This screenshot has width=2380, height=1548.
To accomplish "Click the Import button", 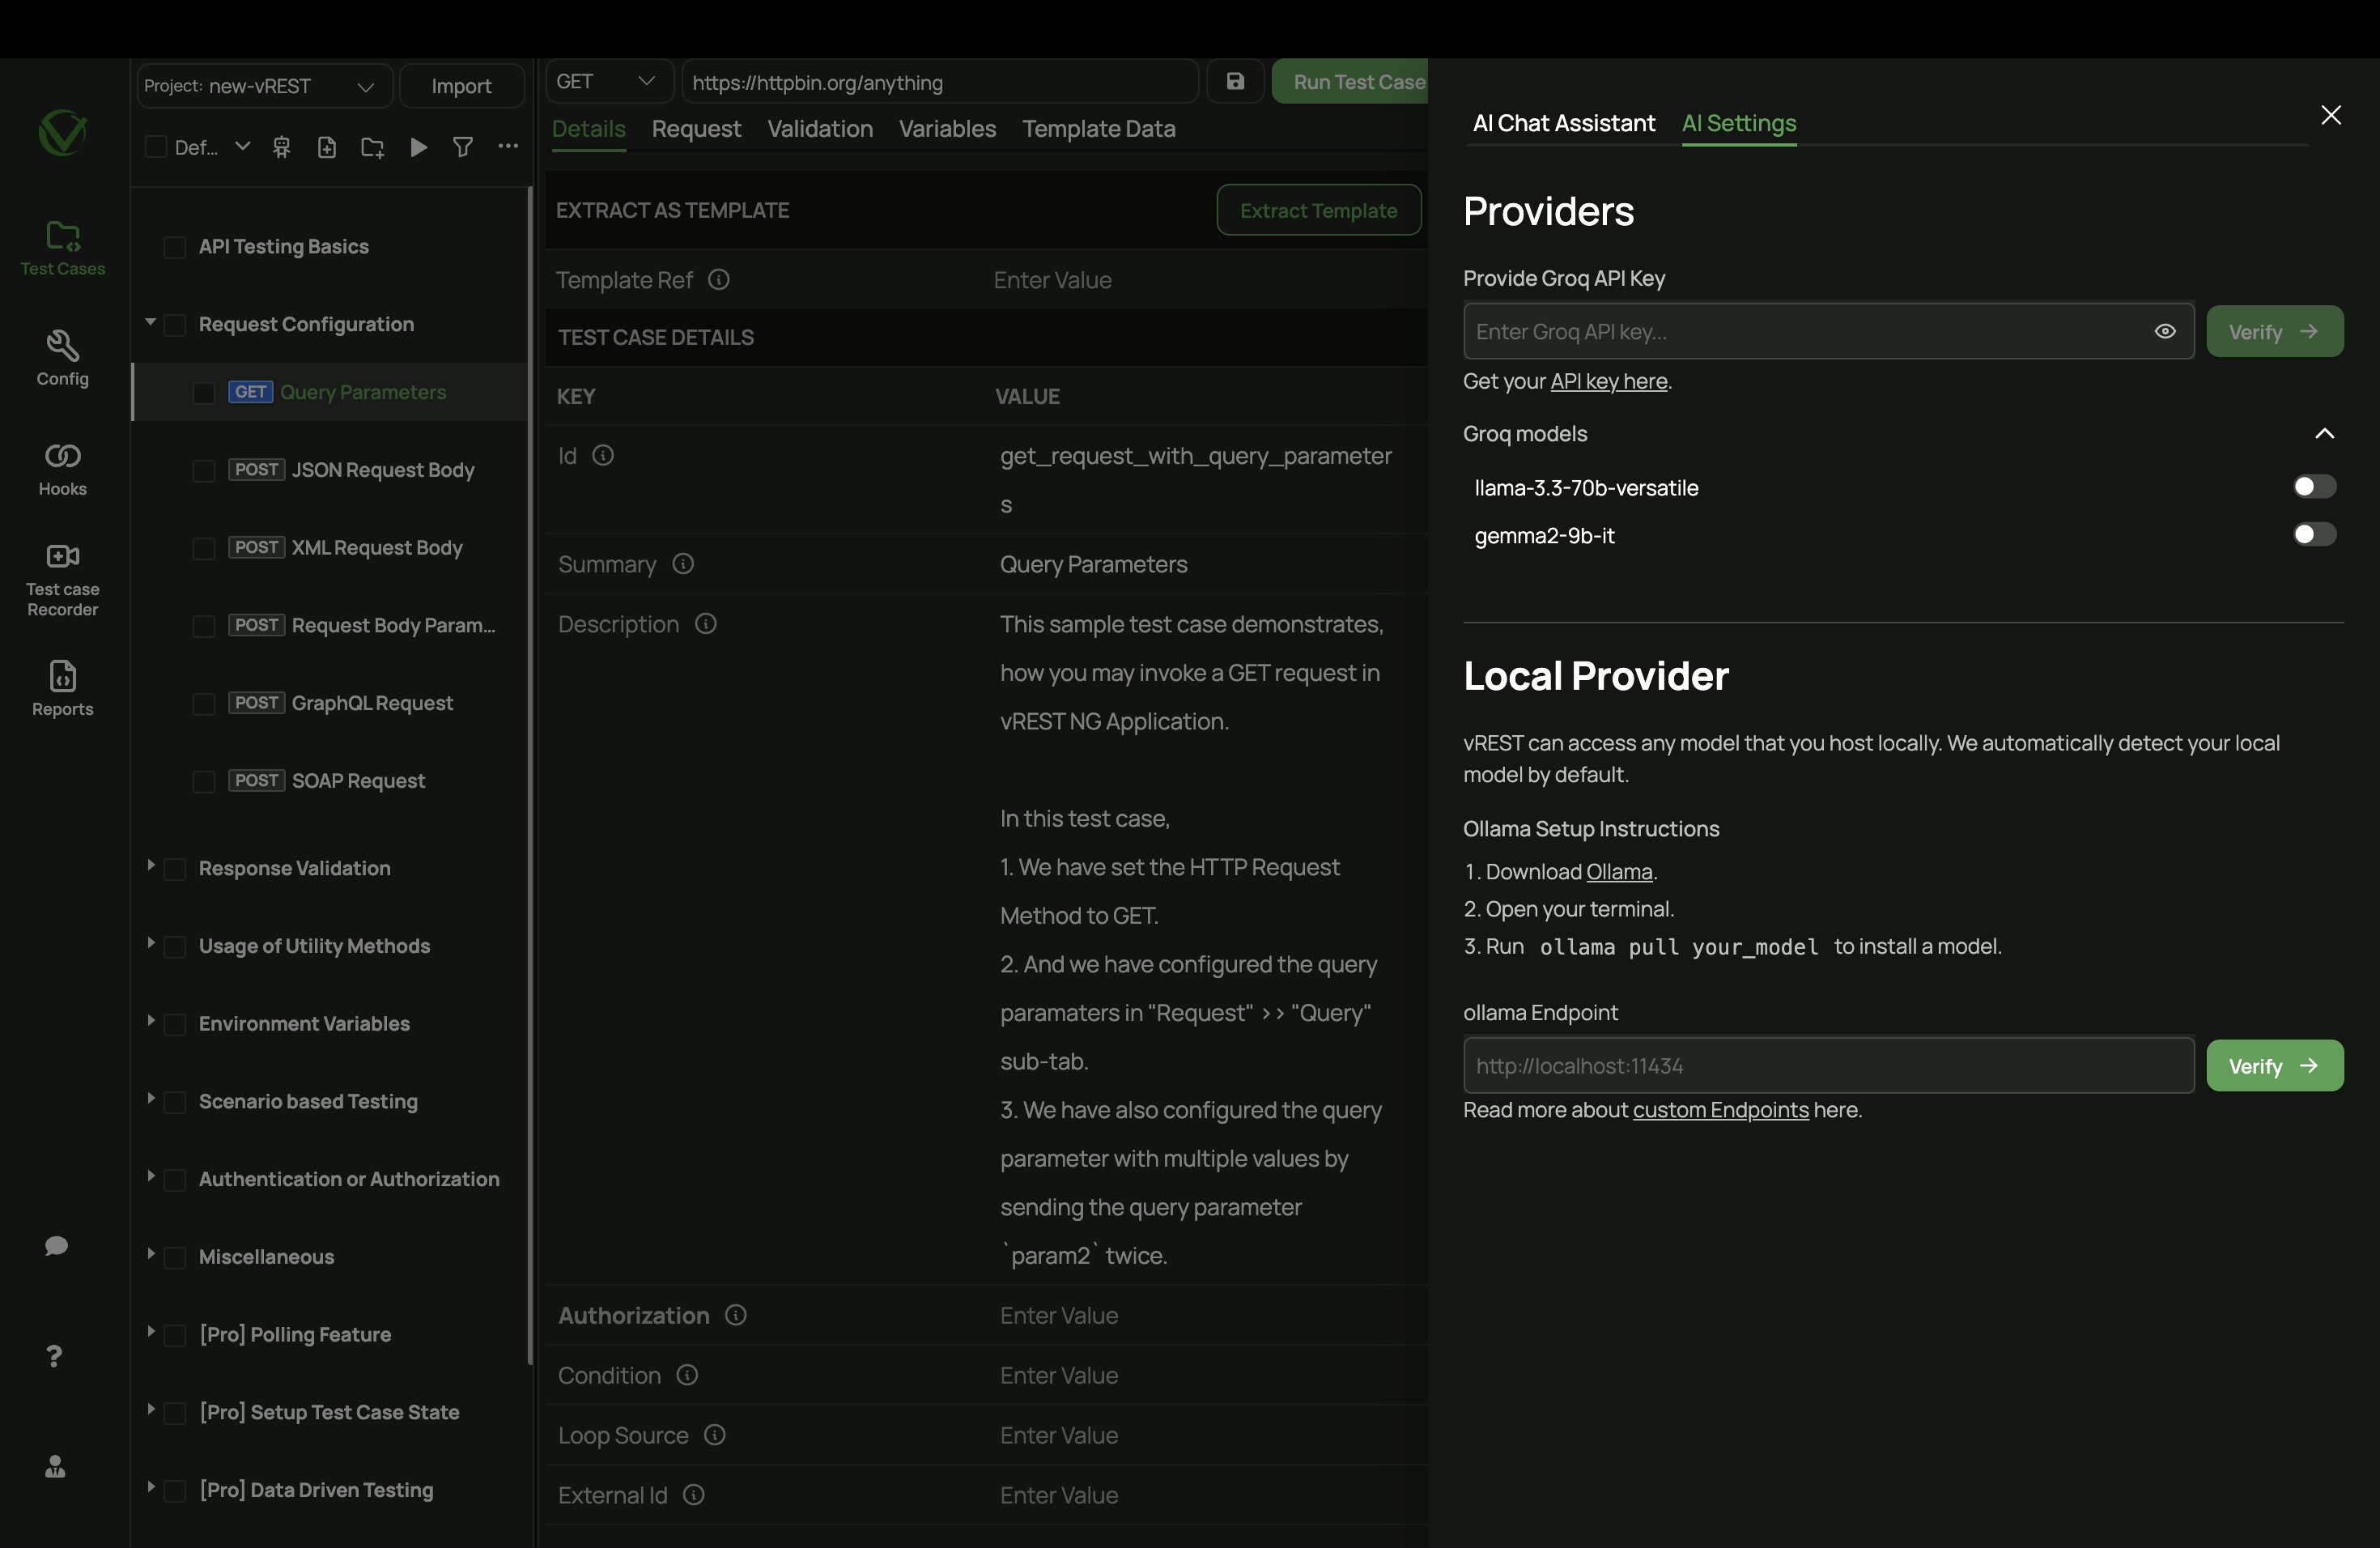I will pyautogui.click(x=461, y=86).
